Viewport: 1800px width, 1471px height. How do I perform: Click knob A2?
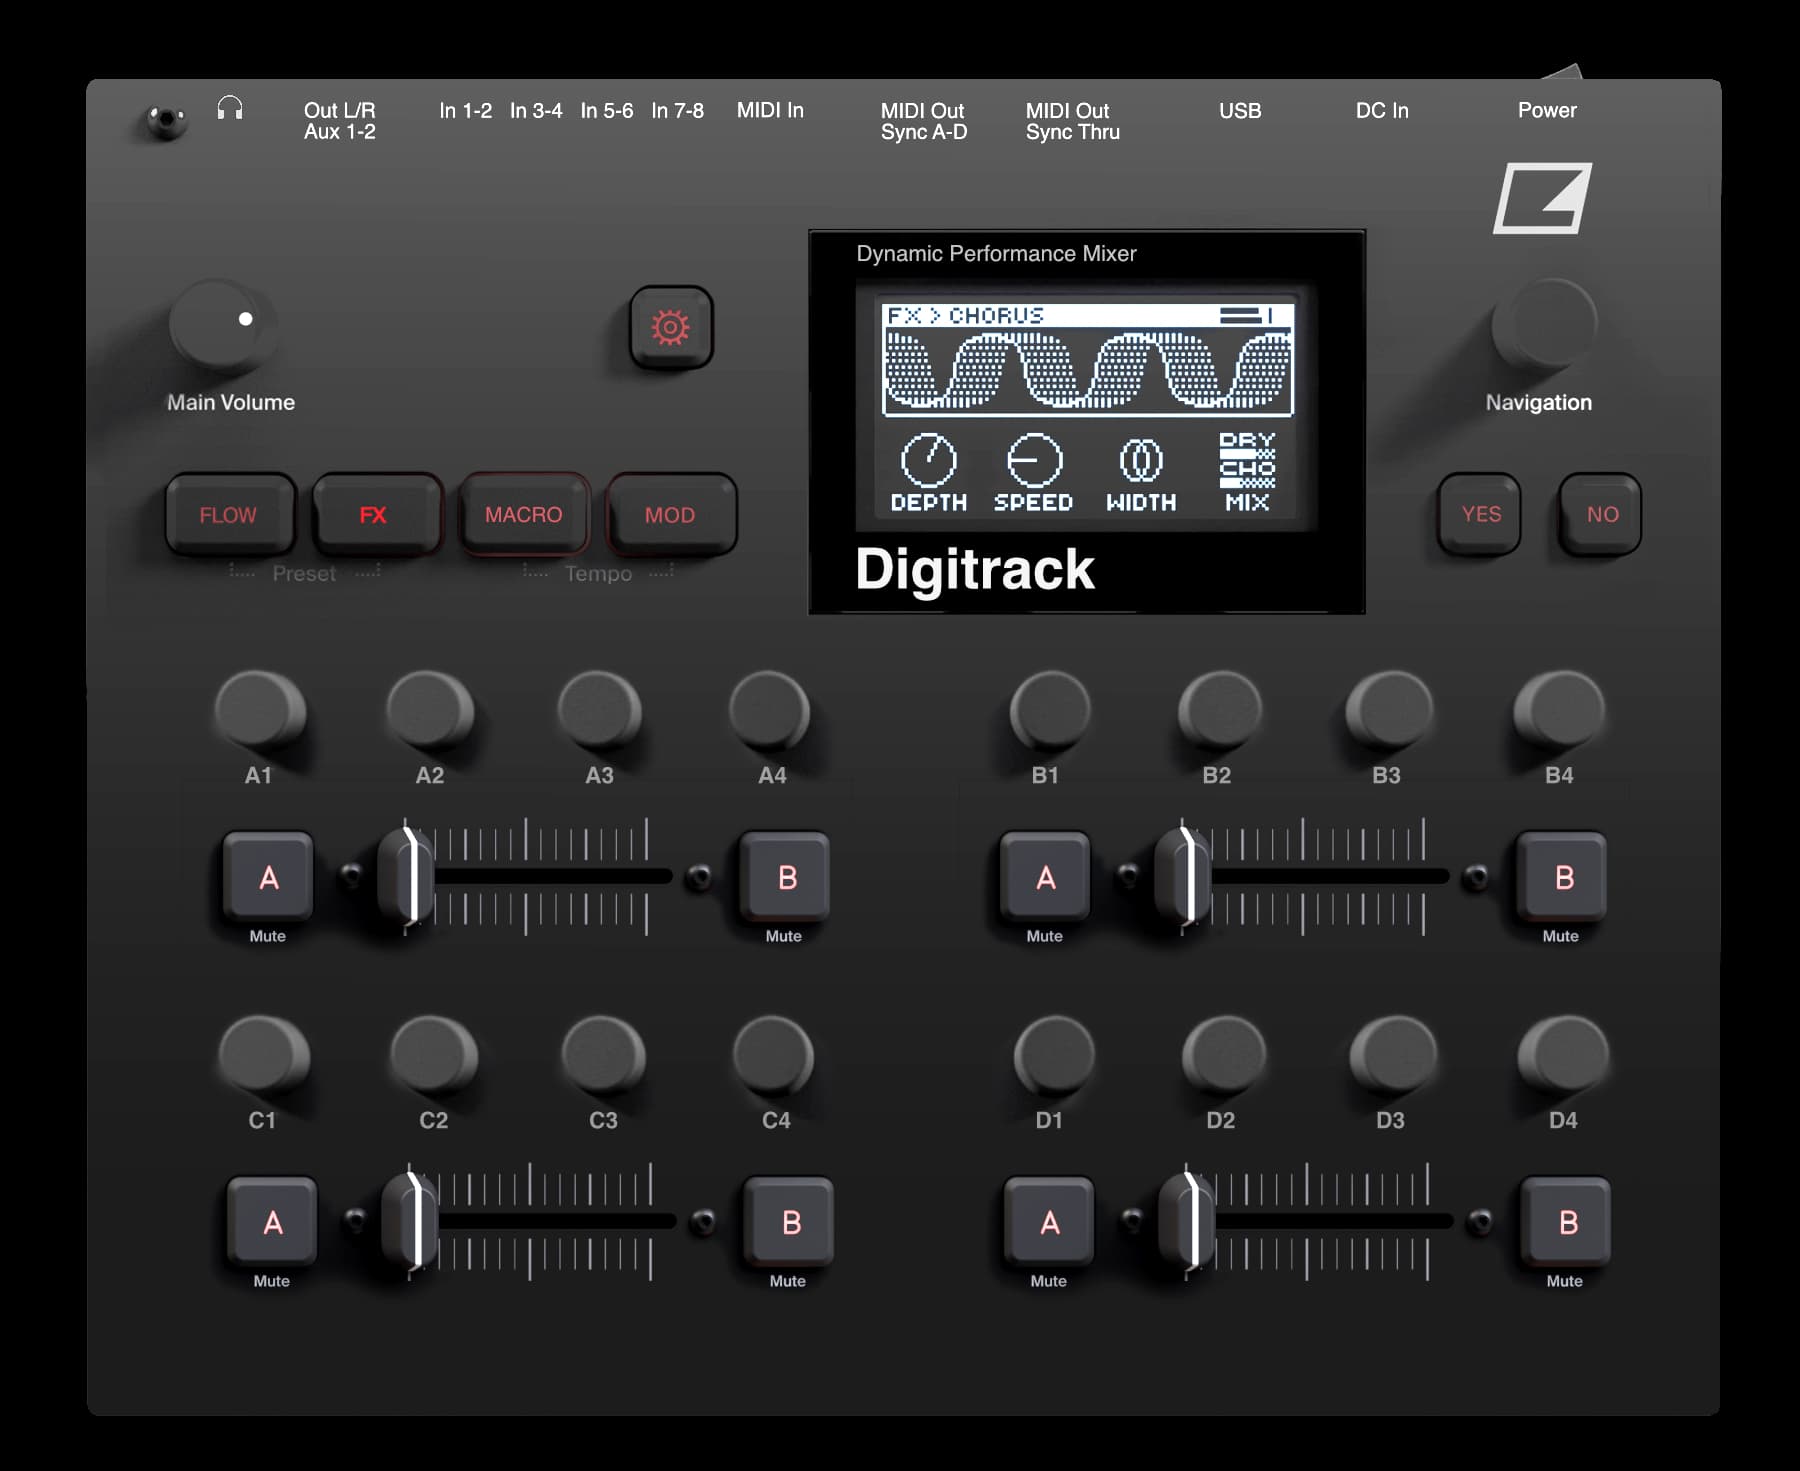[430, 709]
